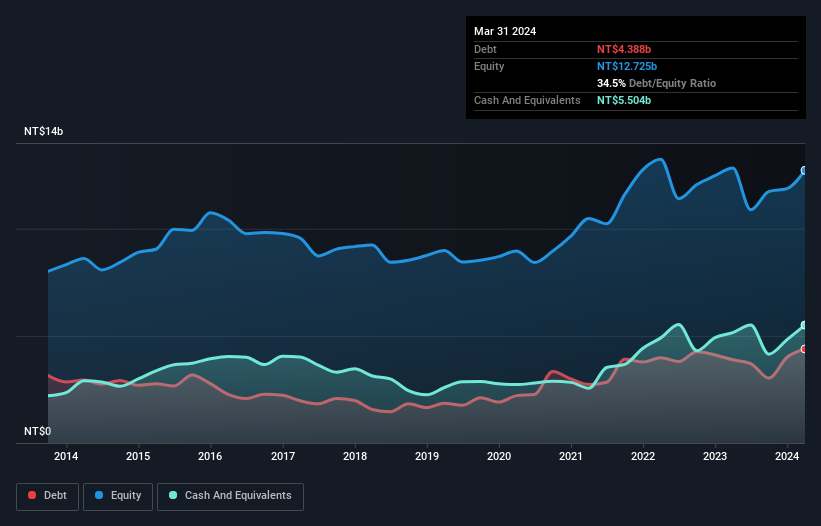Click the red Debt legend dot
The image size is (821, 526).
point(32,495)
